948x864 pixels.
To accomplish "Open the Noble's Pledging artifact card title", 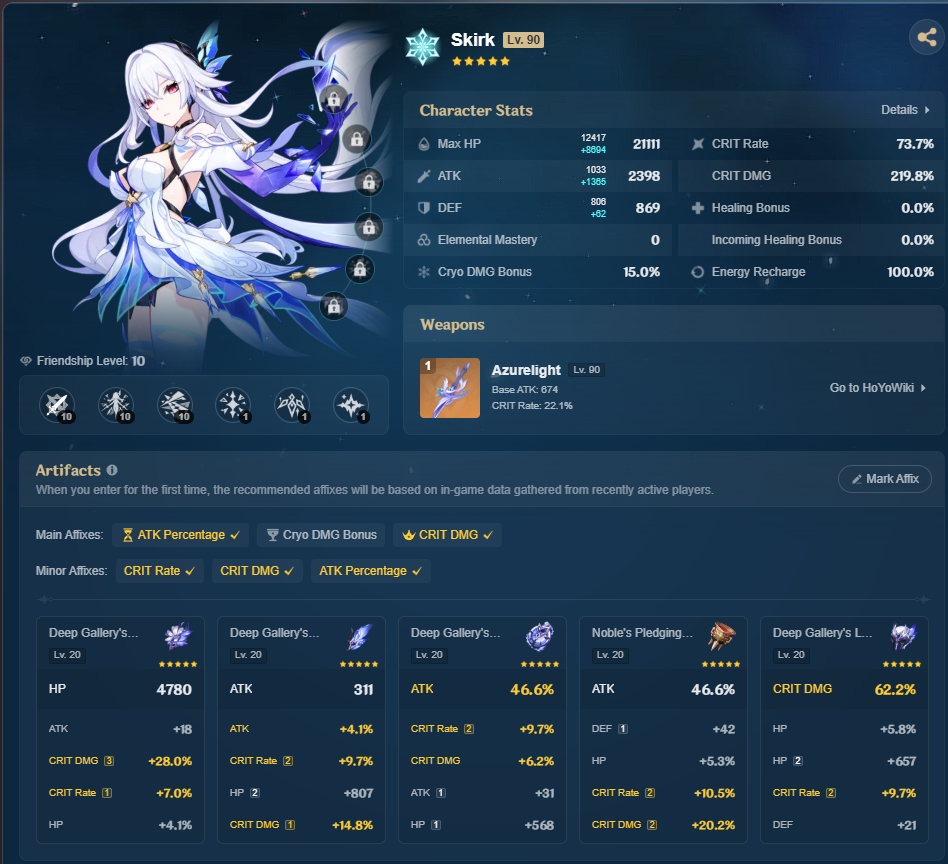I will coord(642,633).
